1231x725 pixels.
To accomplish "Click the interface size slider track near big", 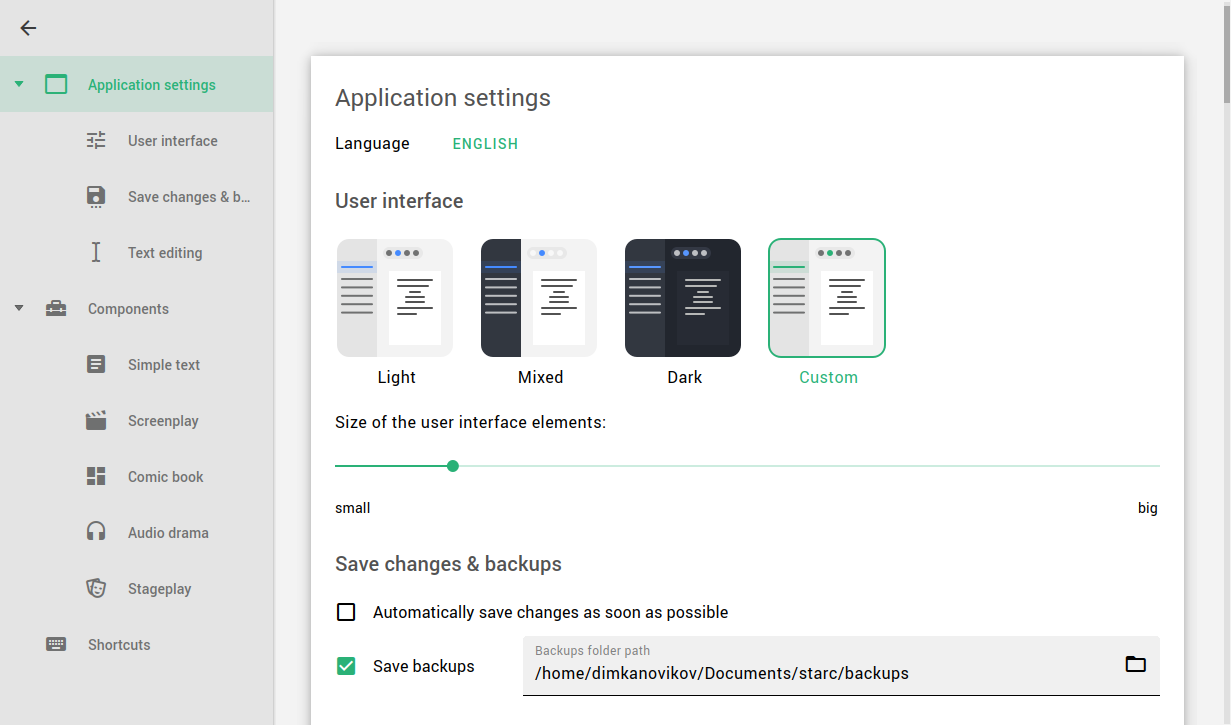I will click(1130, 466).
